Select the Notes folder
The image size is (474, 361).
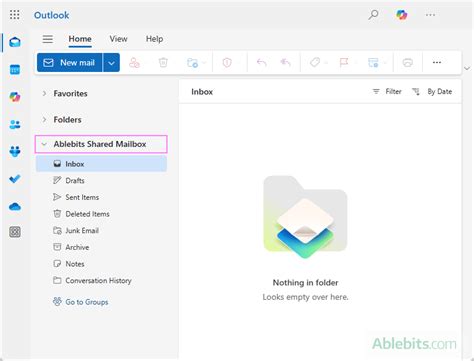101,264
